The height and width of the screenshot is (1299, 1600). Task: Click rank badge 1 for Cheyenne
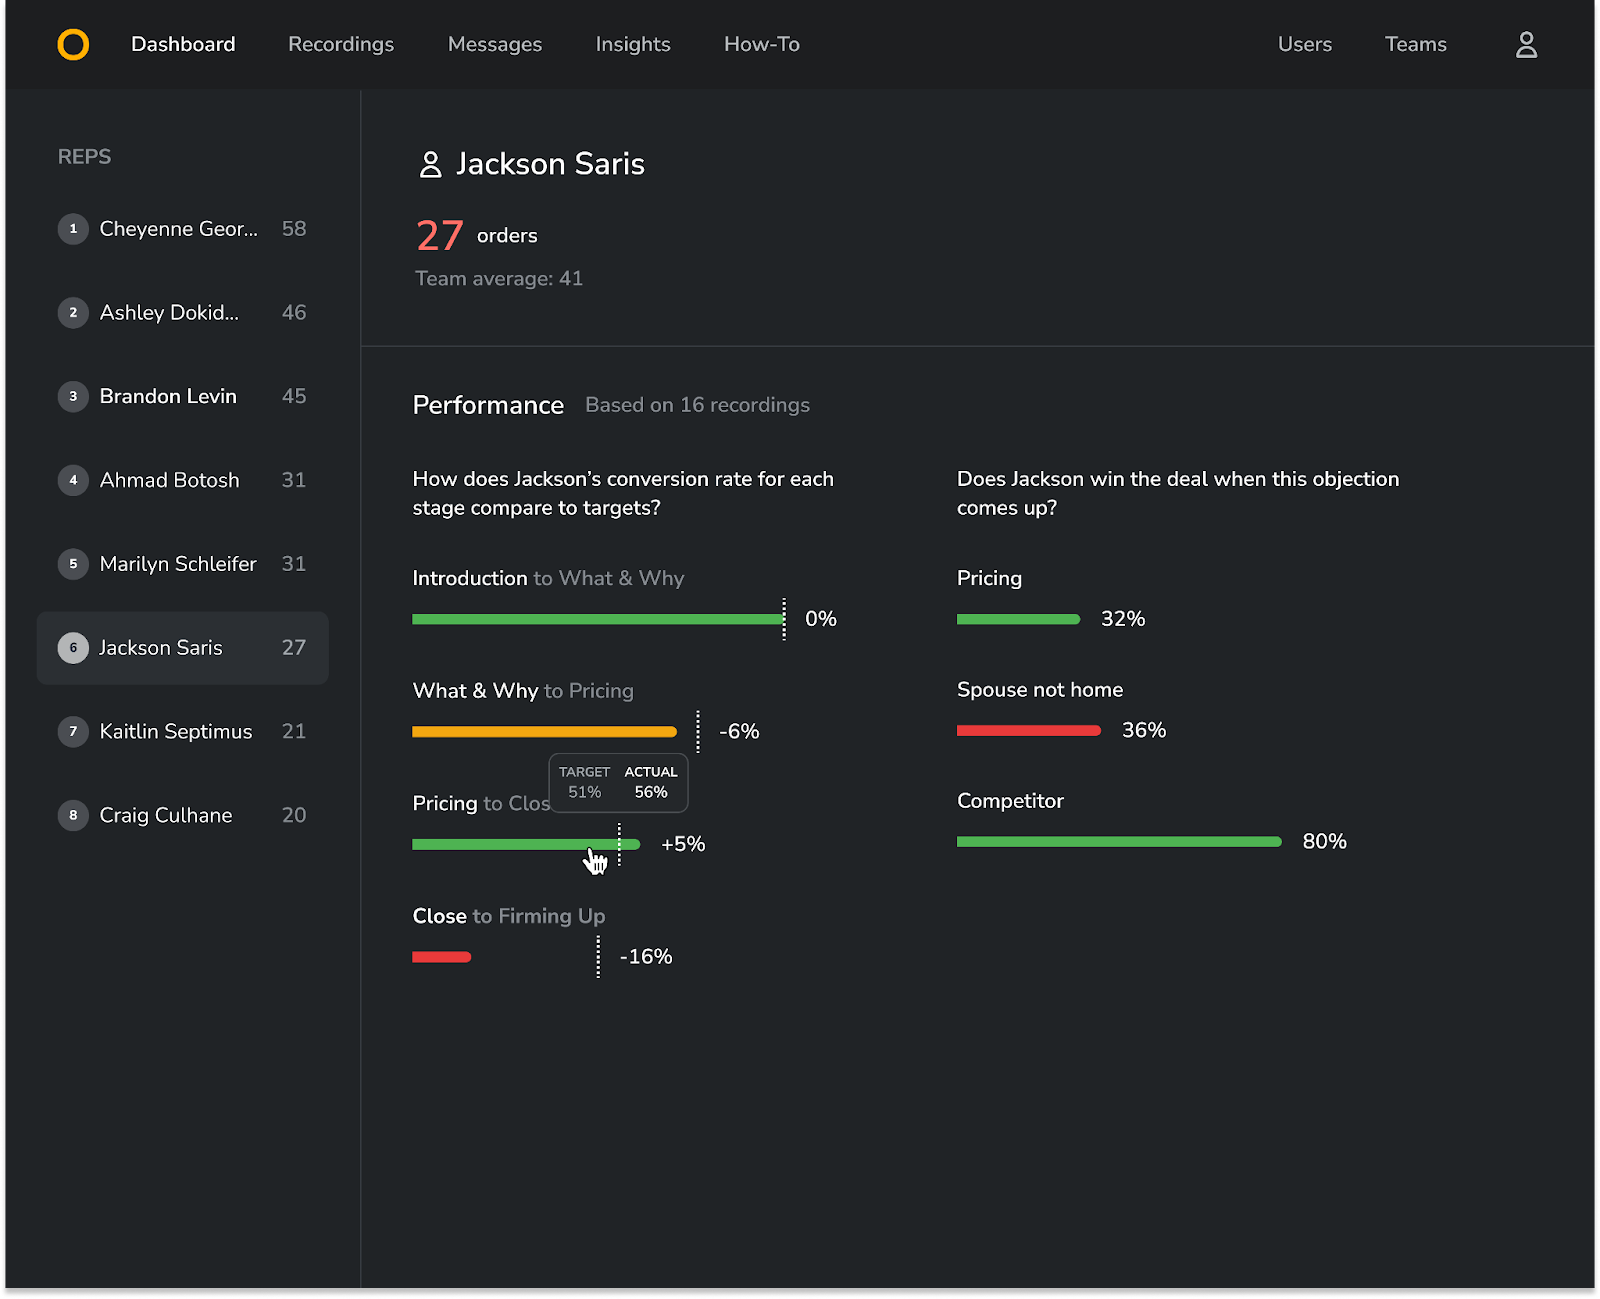(73, 229)
